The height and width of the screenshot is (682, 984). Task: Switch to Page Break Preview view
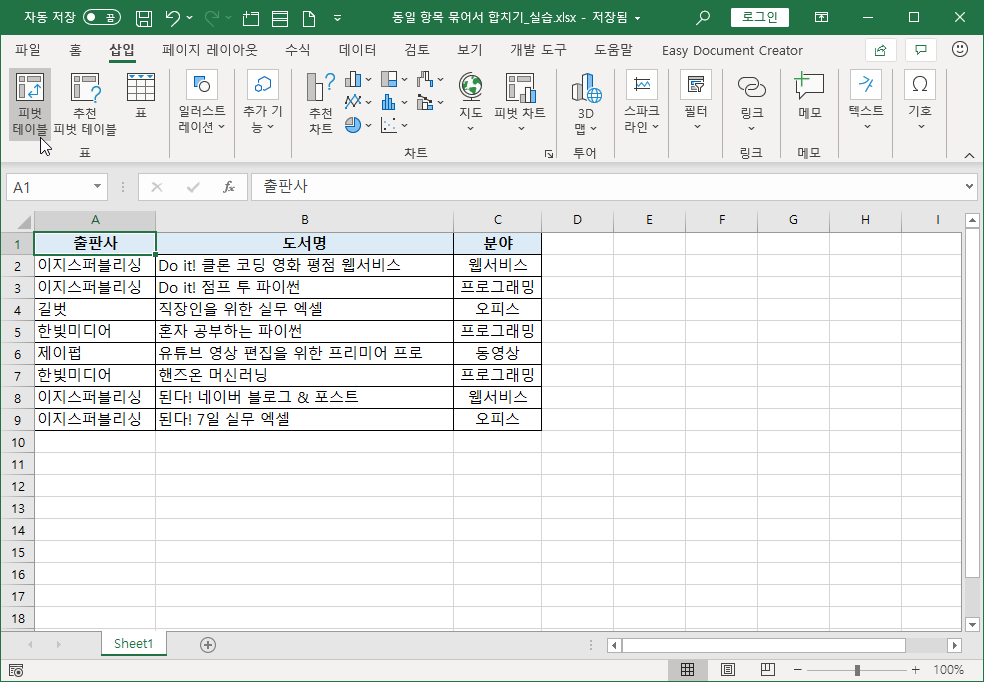767,669
